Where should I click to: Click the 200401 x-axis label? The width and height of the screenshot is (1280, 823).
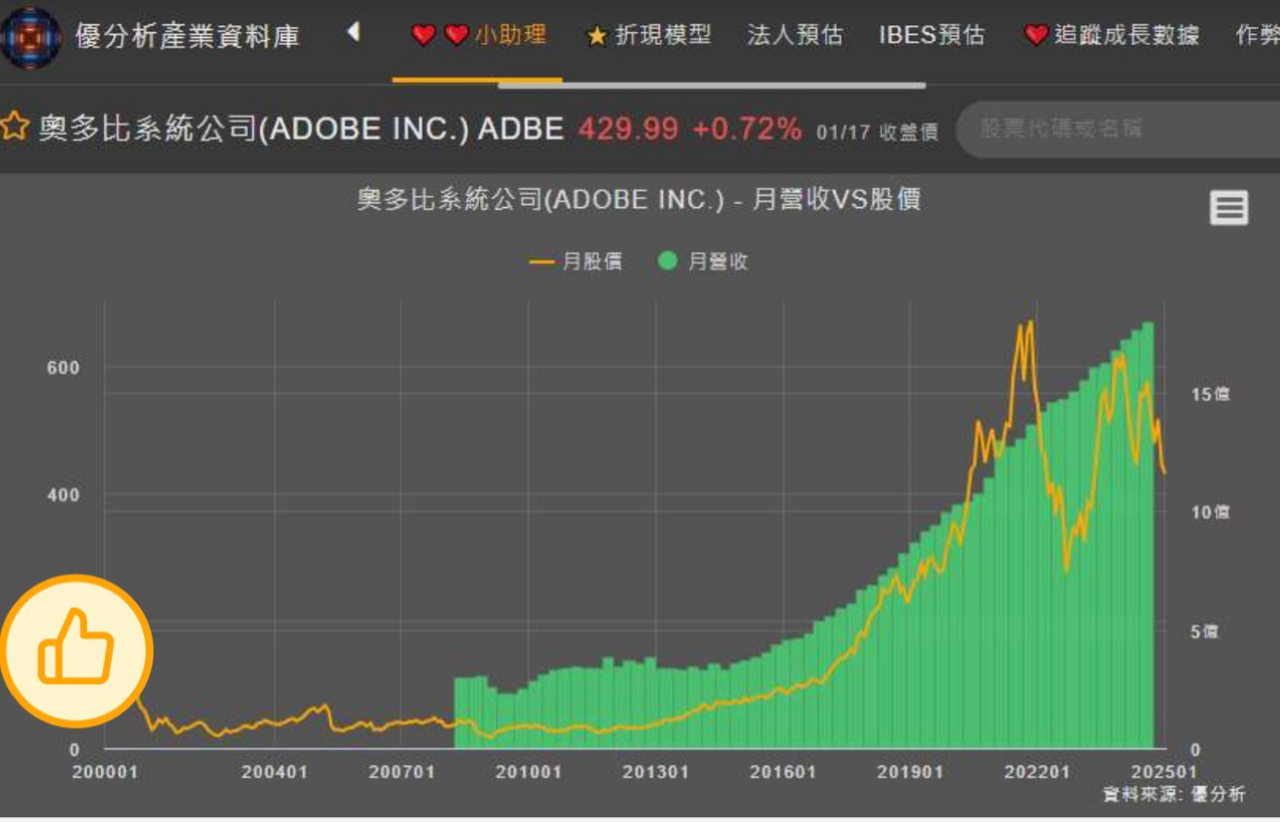click(x=274, y=772)
